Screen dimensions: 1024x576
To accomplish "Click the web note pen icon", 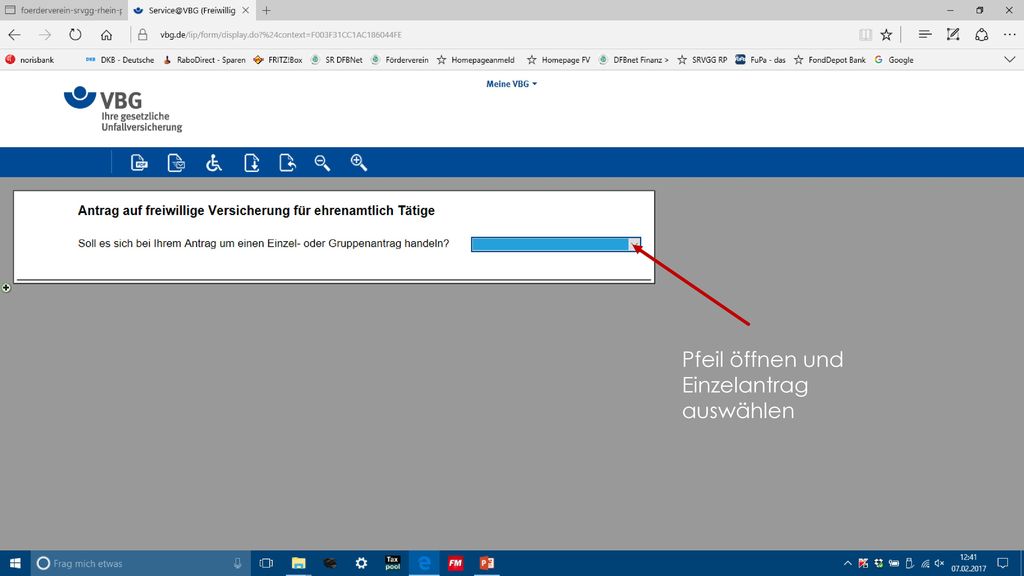I will click(x=953, y=35).
